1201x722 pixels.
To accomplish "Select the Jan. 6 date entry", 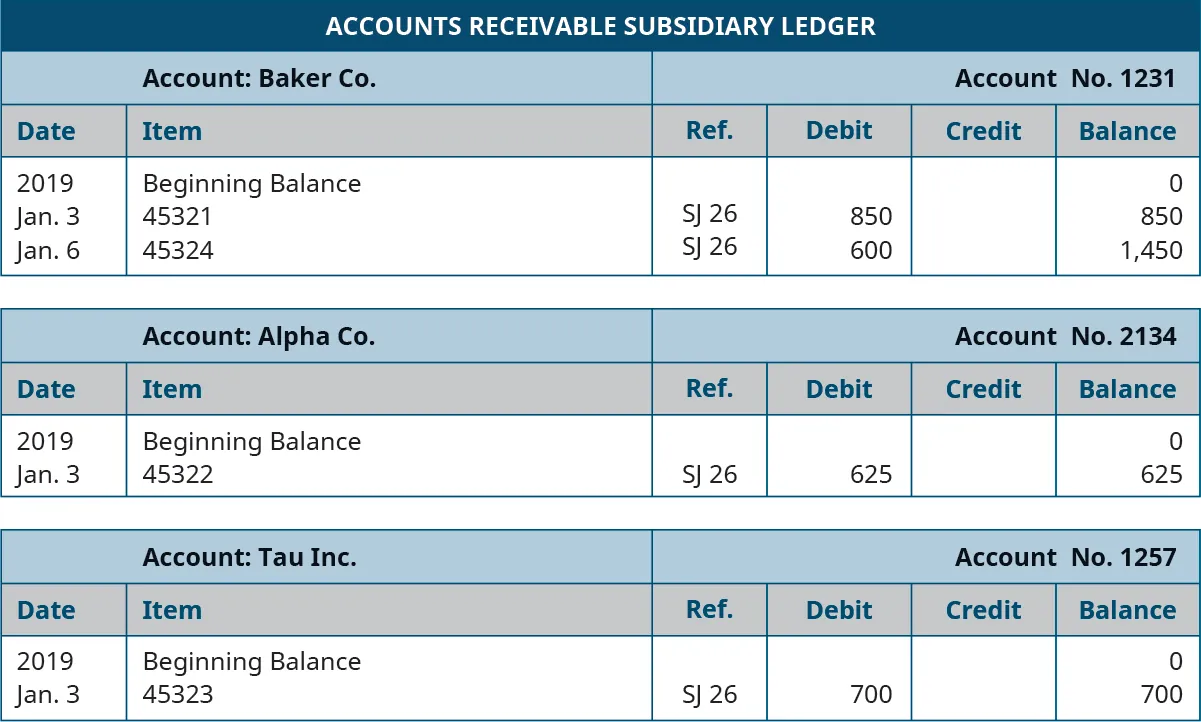I will point(48,250).
